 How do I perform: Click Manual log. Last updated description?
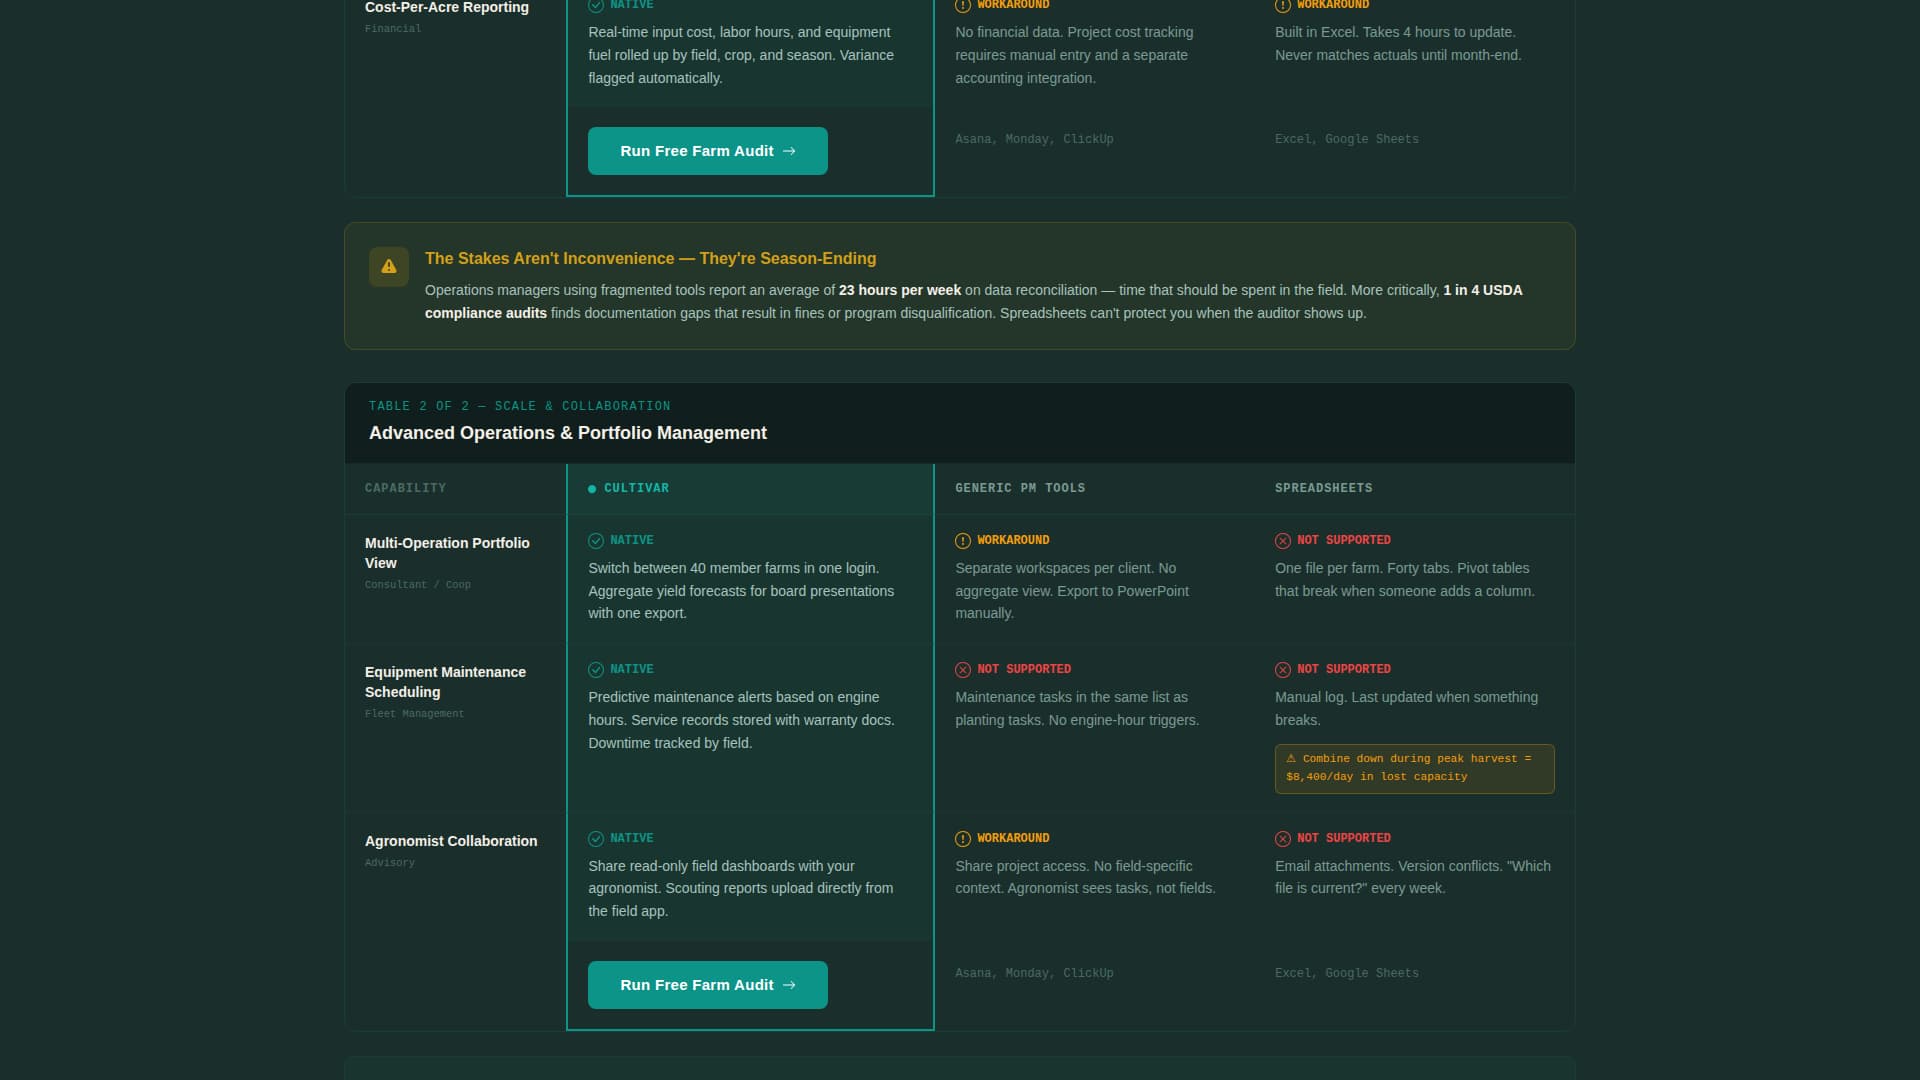pos(1406,709)
